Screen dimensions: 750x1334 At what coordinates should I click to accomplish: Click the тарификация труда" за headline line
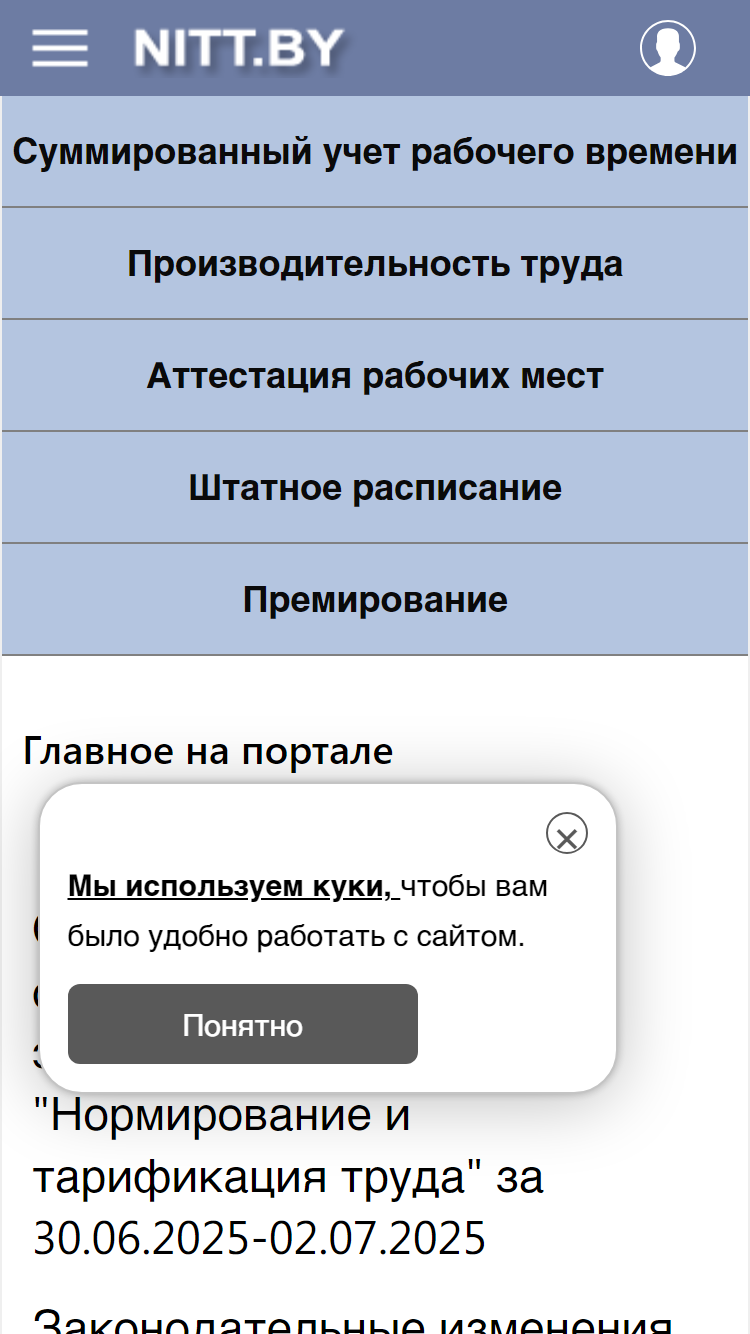288,1177
